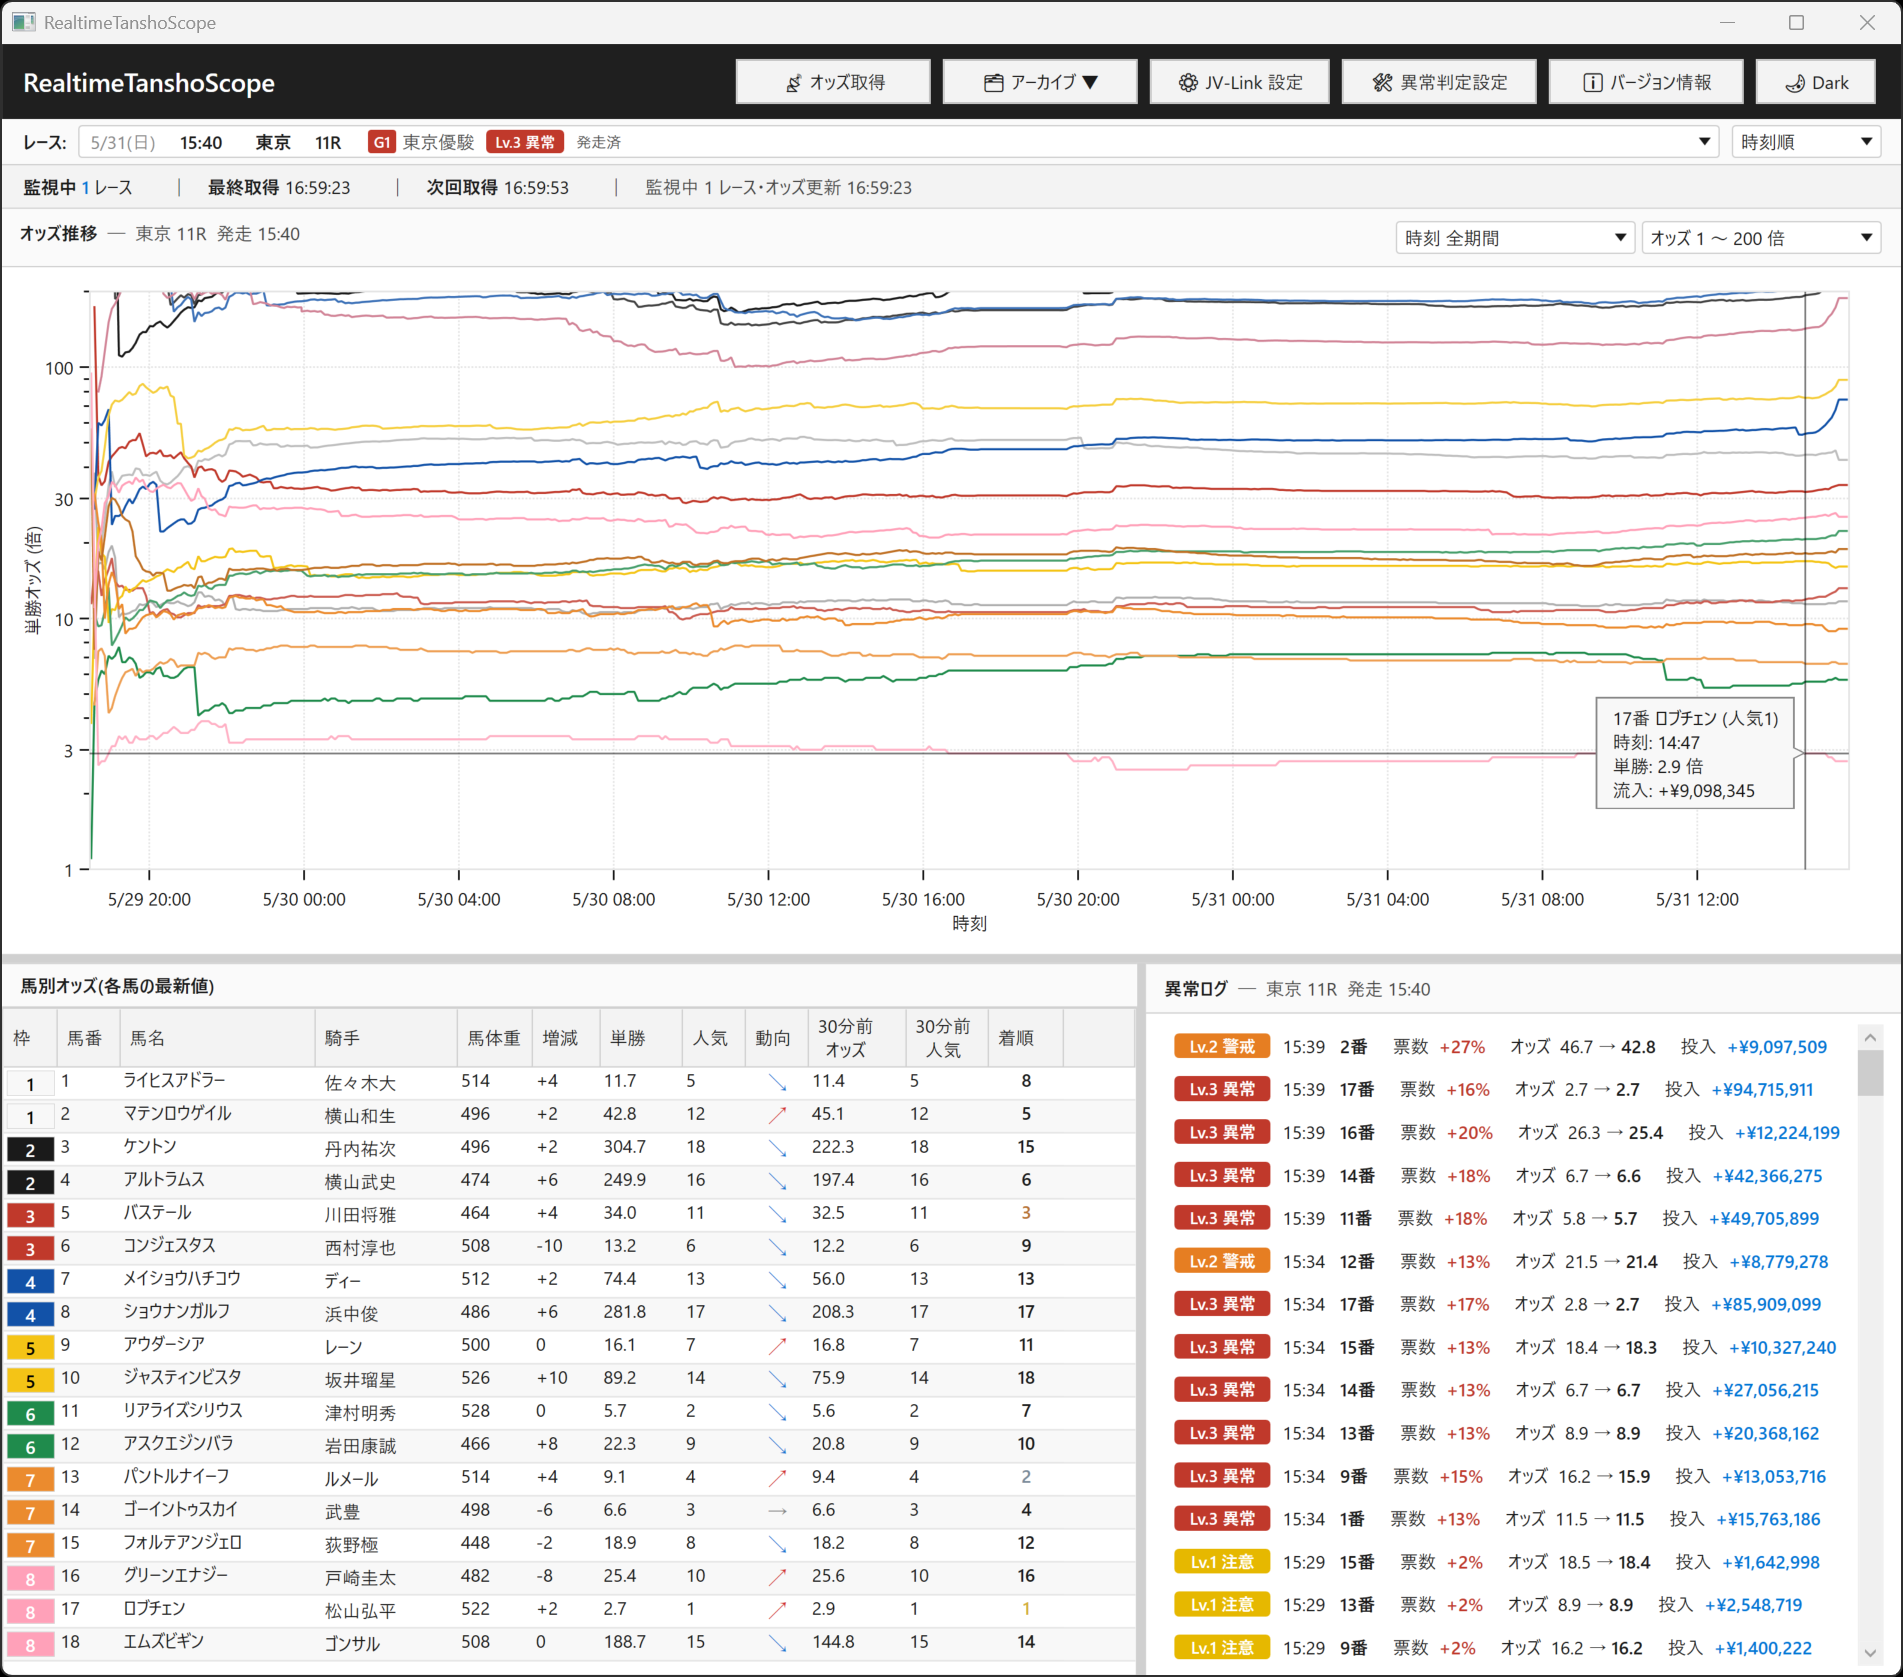Screen dimensions: 1903x1677
Task: Click frame number 5 yellow swatch for アウダーシア
Action: [x=30, y=1348]
